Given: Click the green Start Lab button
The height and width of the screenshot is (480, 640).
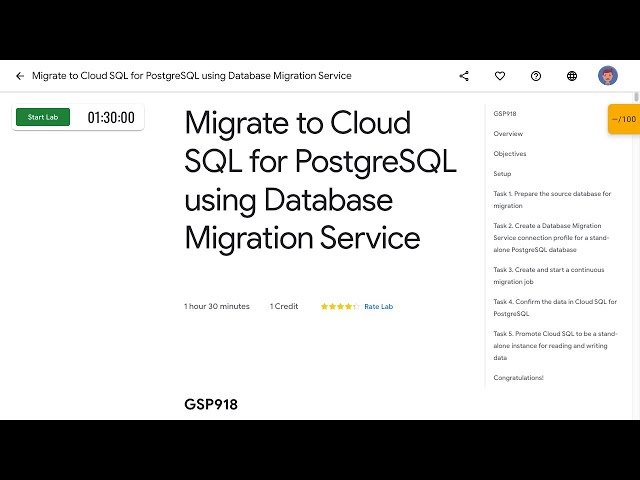Looking at the screenshot, I should pyautogui.click(x=43, y=117).
